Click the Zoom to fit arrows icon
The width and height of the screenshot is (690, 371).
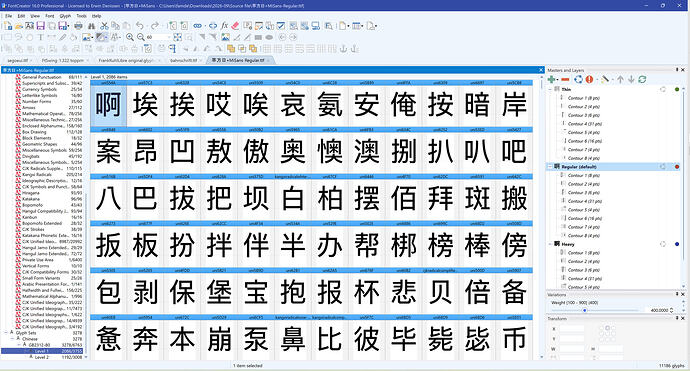(177, 37)
